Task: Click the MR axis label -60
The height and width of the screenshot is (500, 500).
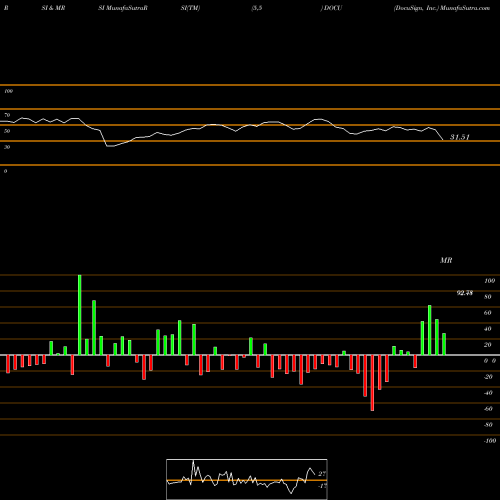Action: pos(488,409)
